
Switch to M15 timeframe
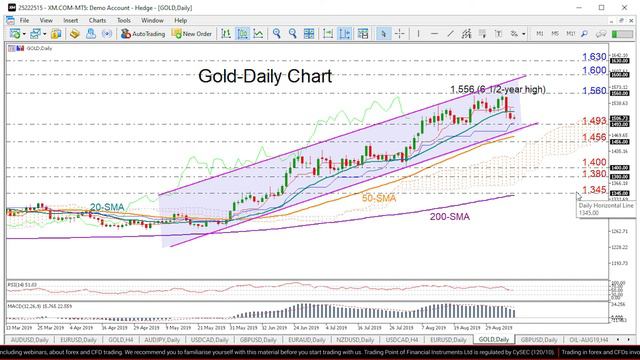(570, 34)
